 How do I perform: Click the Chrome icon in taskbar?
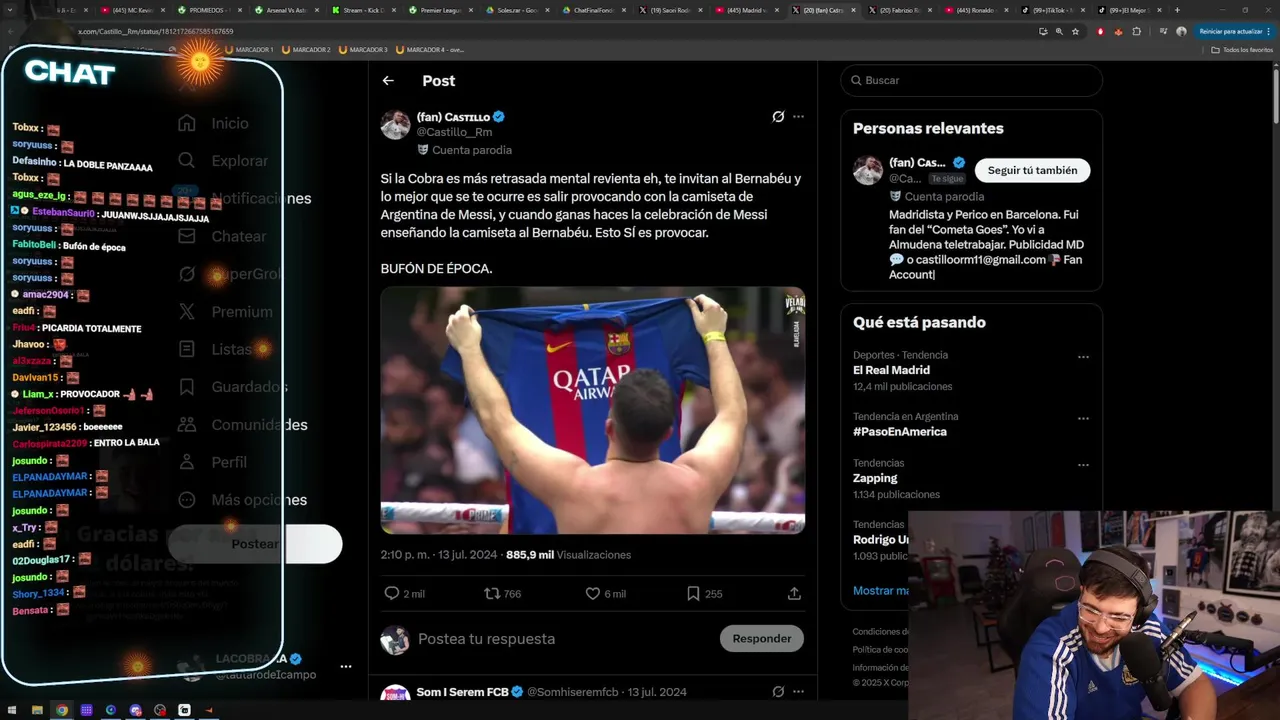coord(62,710)
